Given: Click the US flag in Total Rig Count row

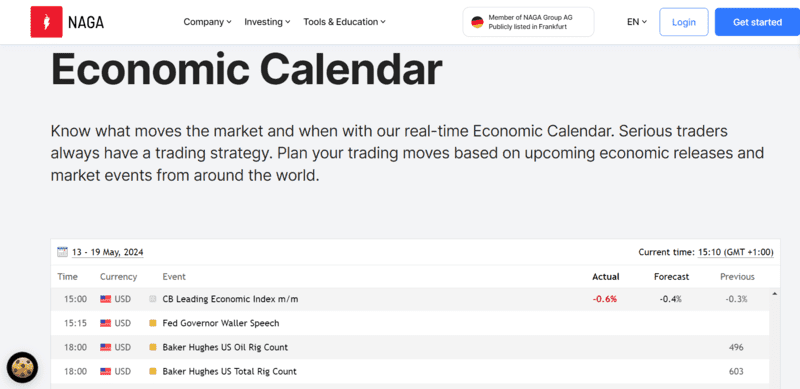Looking at the screenshot, I should [x=106, y=372].
